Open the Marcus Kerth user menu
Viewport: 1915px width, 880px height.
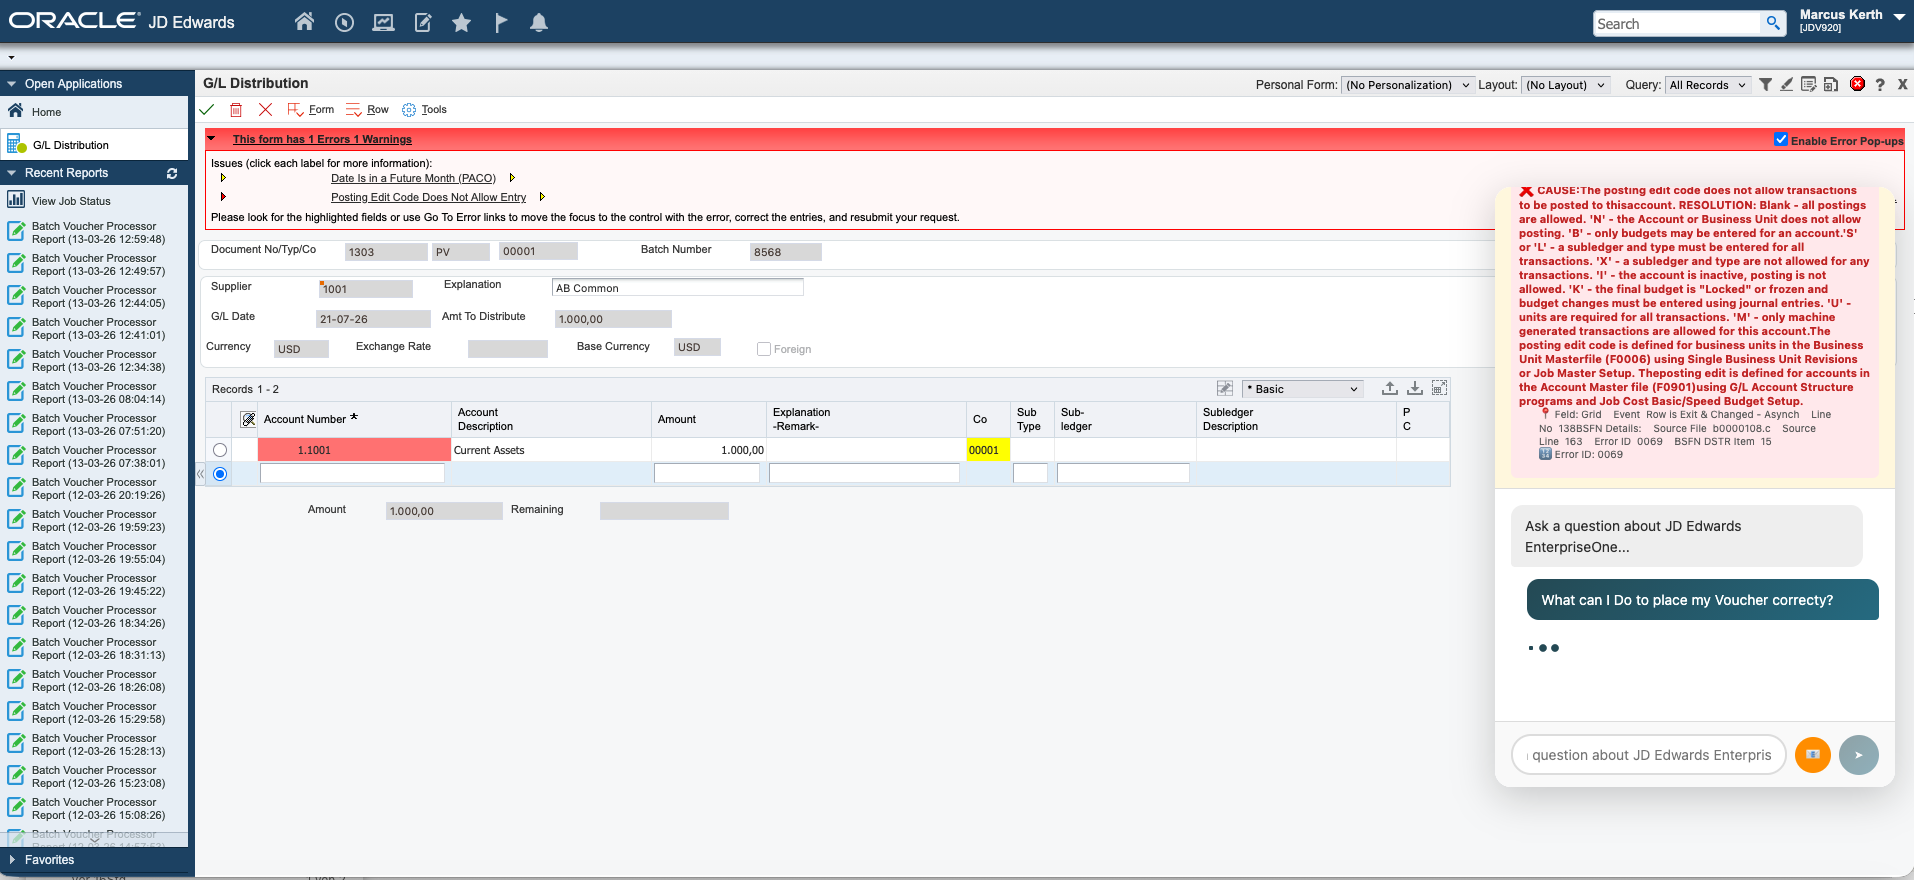click(1851, 19)
